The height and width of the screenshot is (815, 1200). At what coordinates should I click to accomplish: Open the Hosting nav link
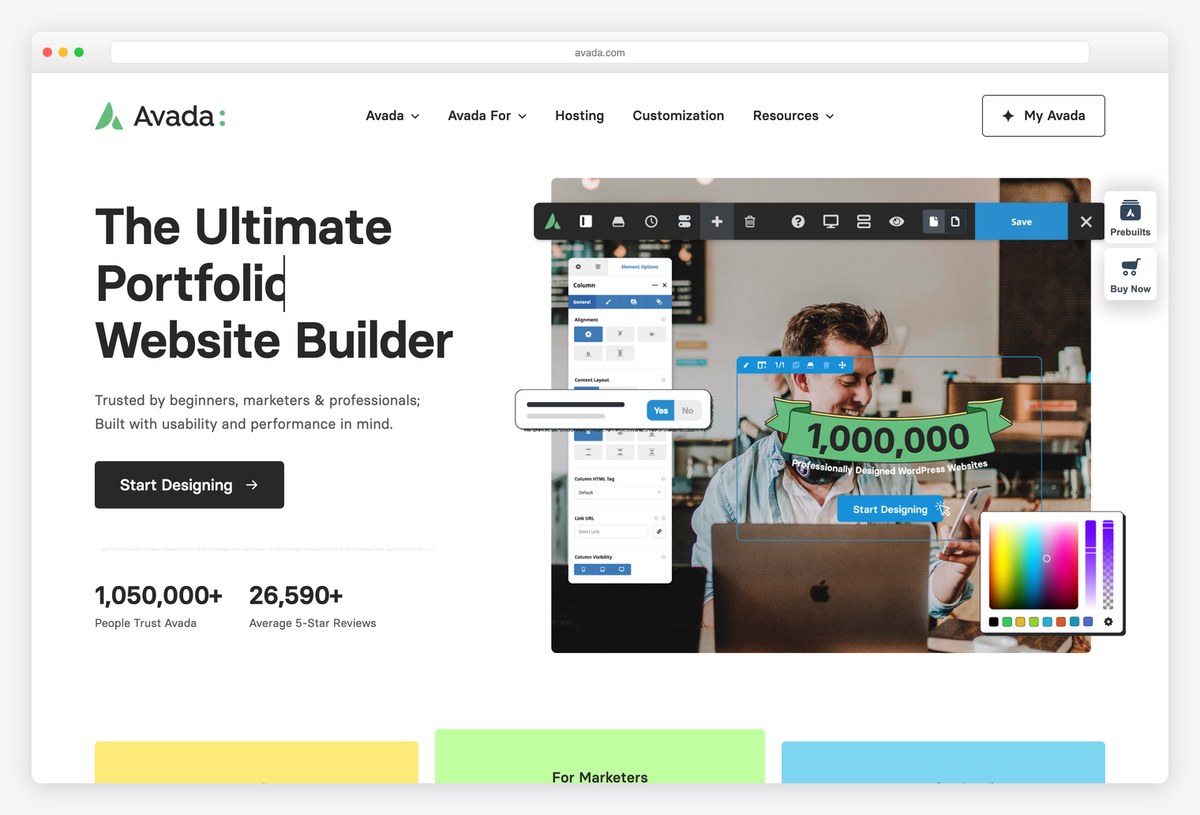[x=579, y=116]
